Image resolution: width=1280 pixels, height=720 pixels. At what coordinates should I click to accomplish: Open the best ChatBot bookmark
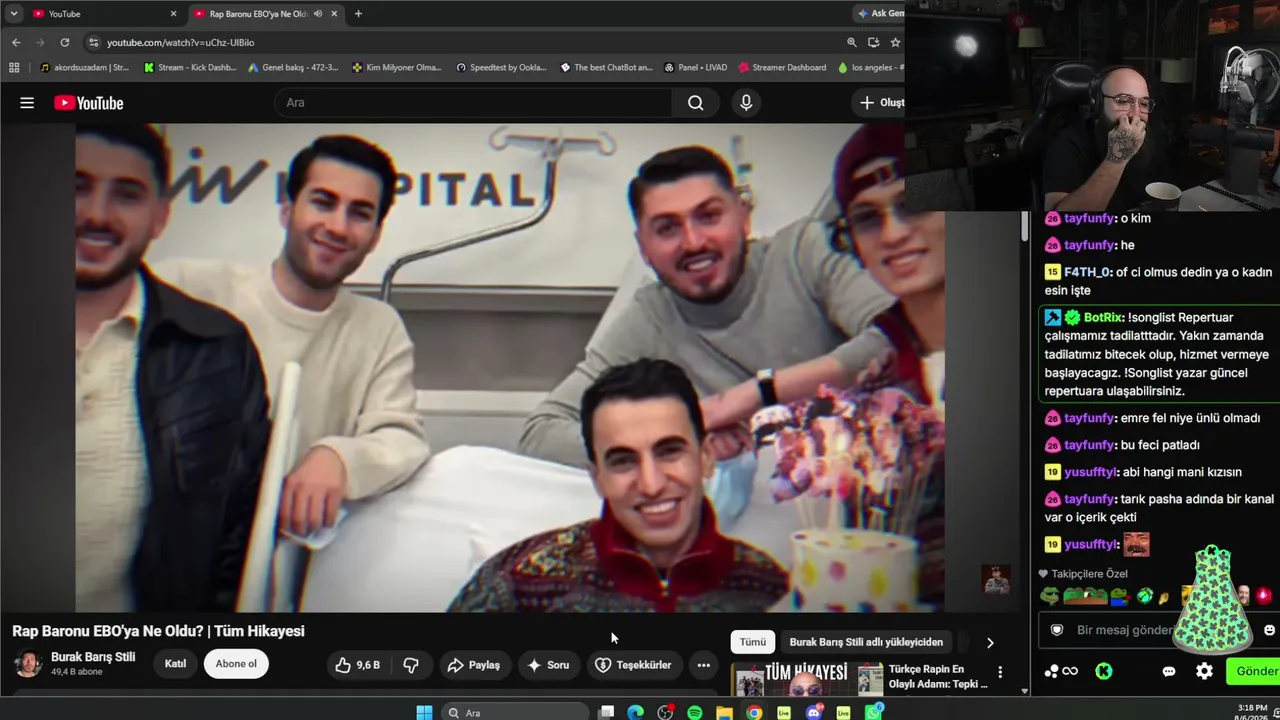tap(606, 67)
